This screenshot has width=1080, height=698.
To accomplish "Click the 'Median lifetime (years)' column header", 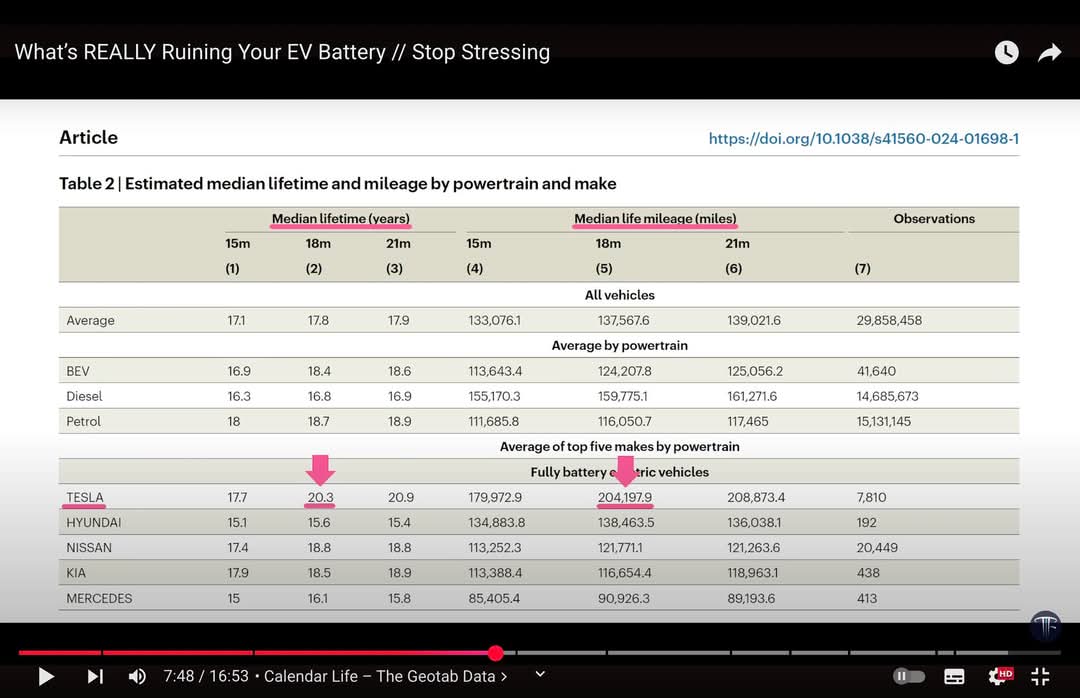I will point(341,218).
